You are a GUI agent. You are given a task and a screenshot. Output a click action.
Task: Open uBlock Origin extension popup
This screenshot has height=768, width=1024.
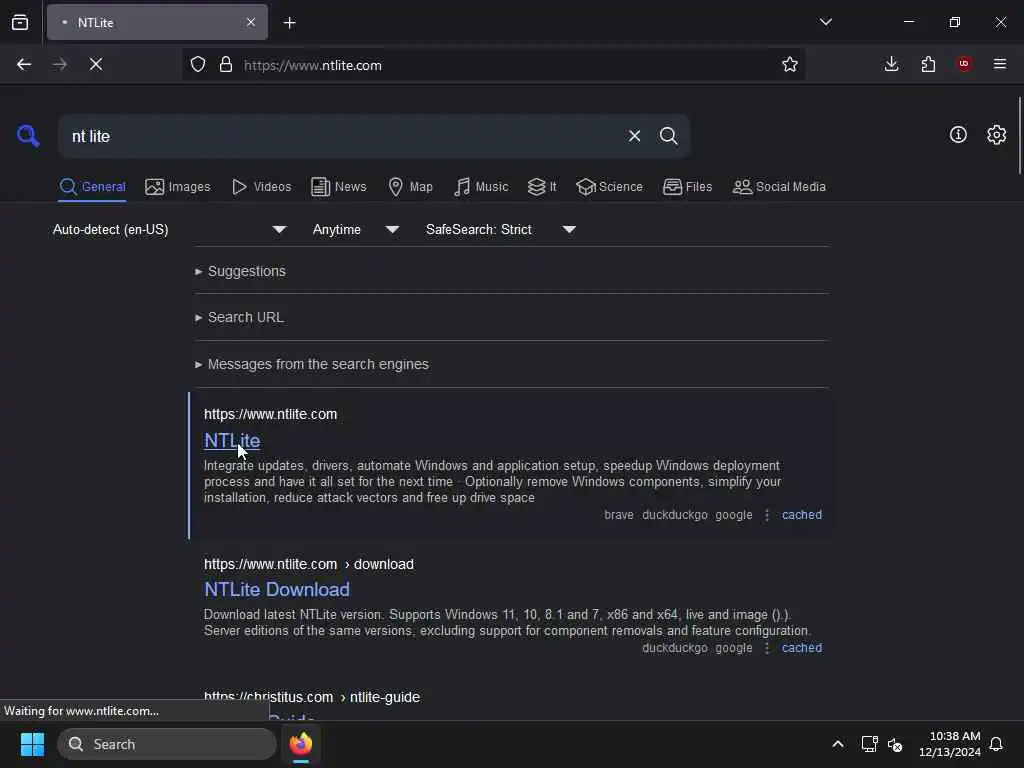point(964,64)
